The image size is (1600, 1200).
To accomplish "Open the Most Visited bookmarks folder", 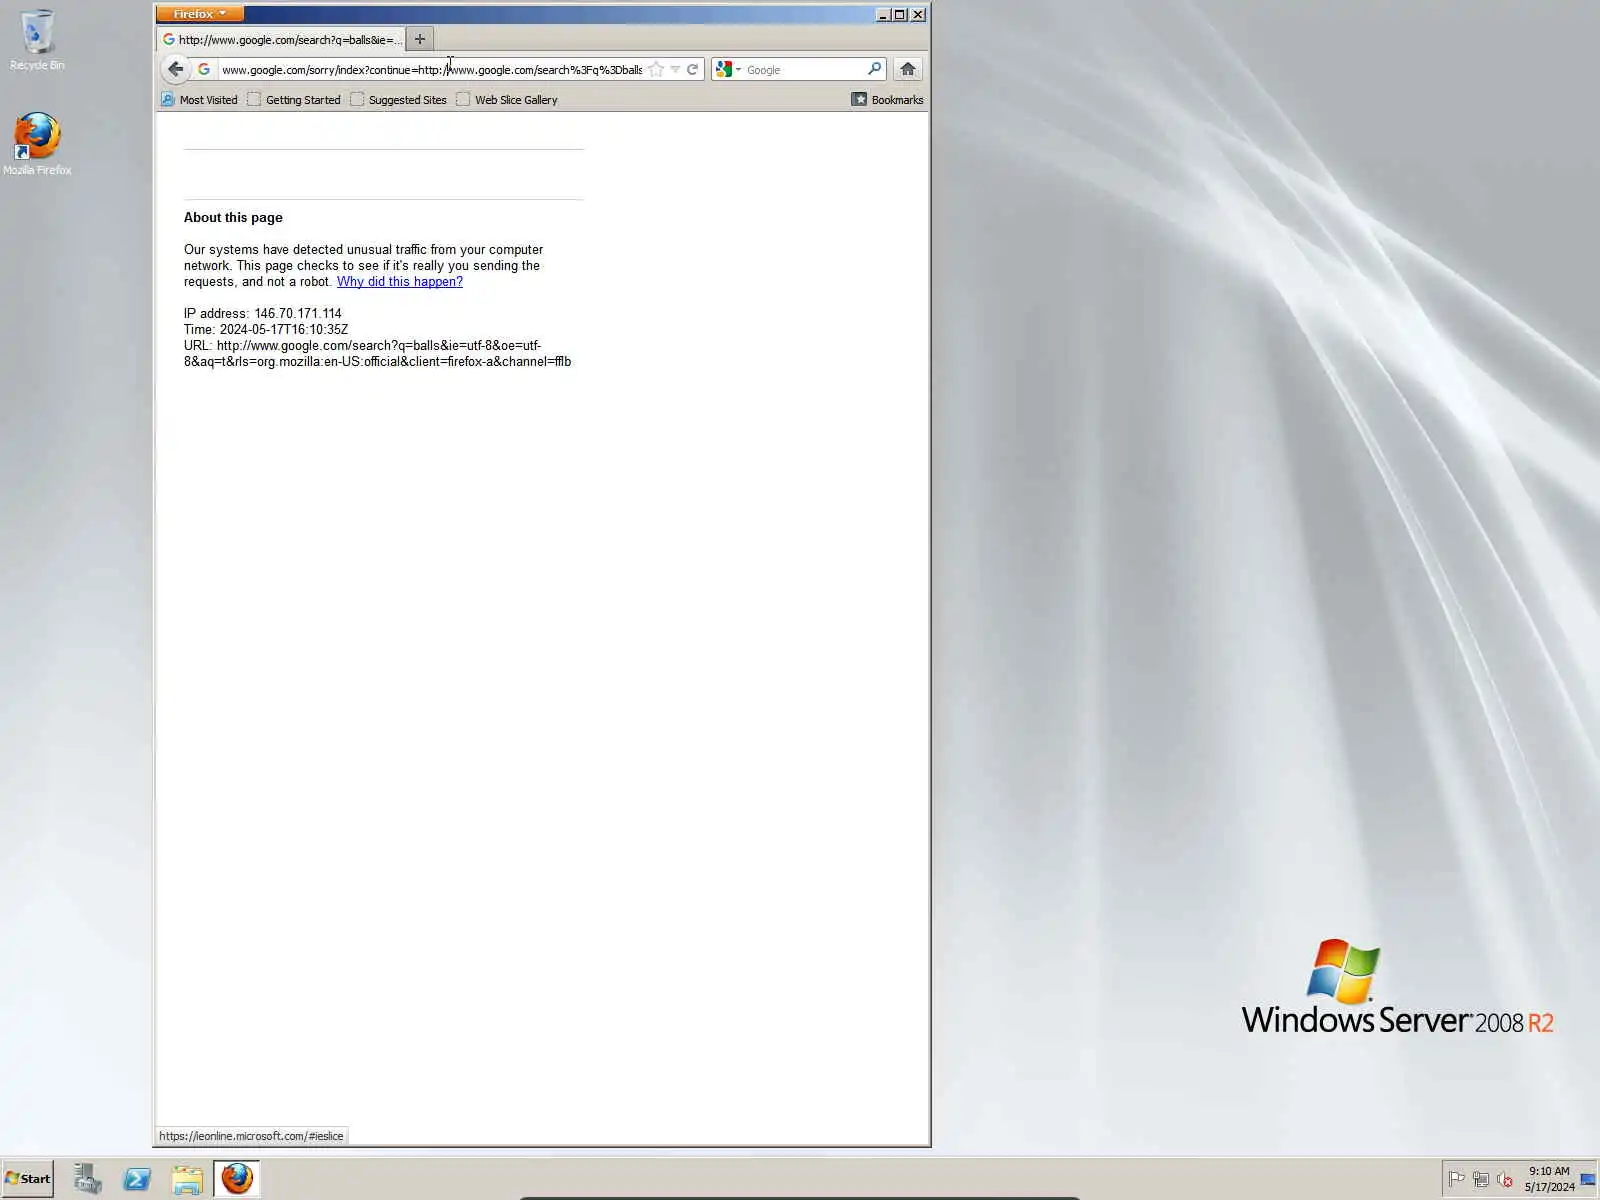I will pos(199,100).
